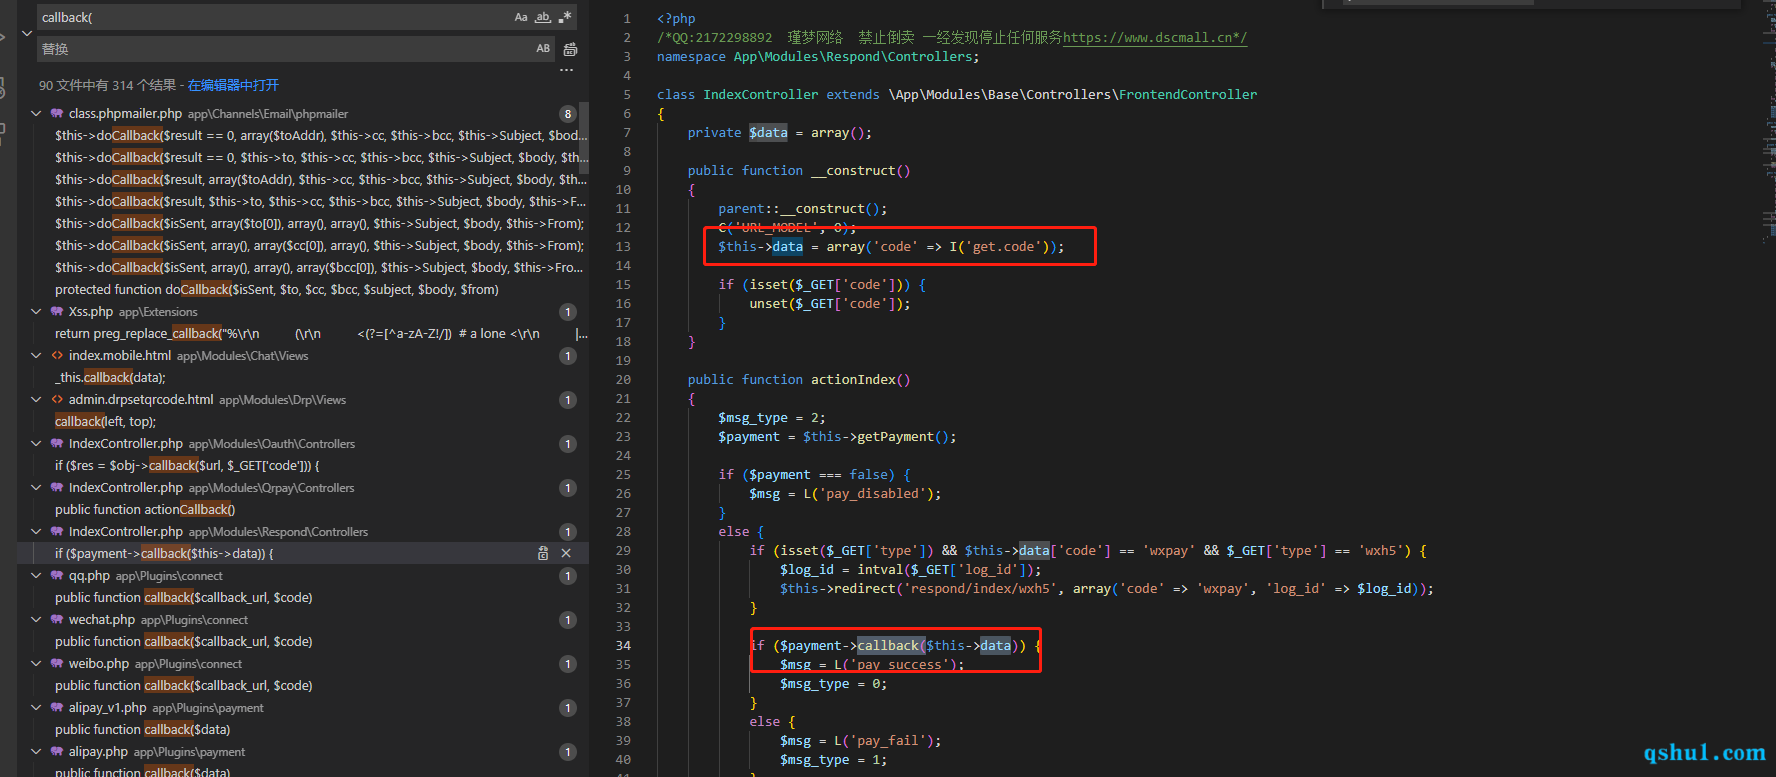Collapse qq.php results group
Screen dimensions: 1776x777
[36, 576]
